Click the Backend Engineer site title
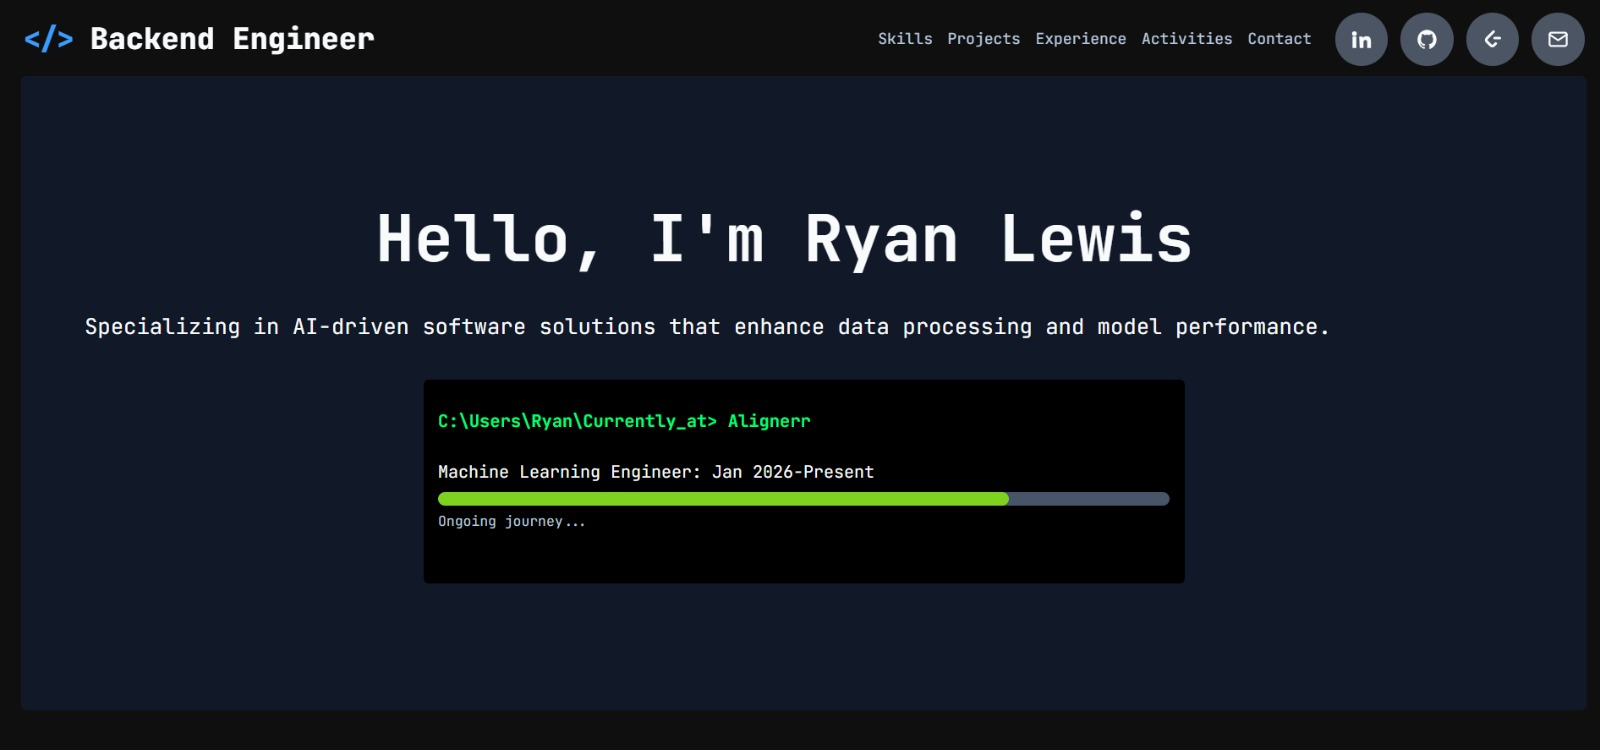The image size is (1600, 750). (x=232, y=39)
